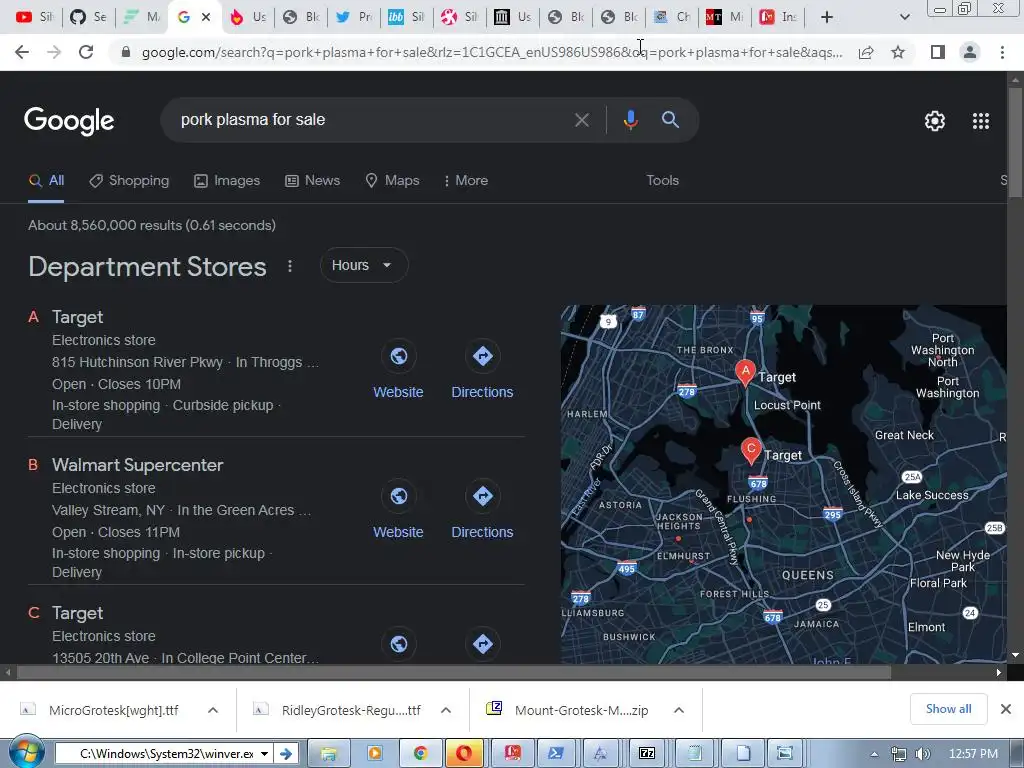Click the site lock security icon
Image resolution: width=1024 pixels, height=768 pixels.
(x=126, y=52)
